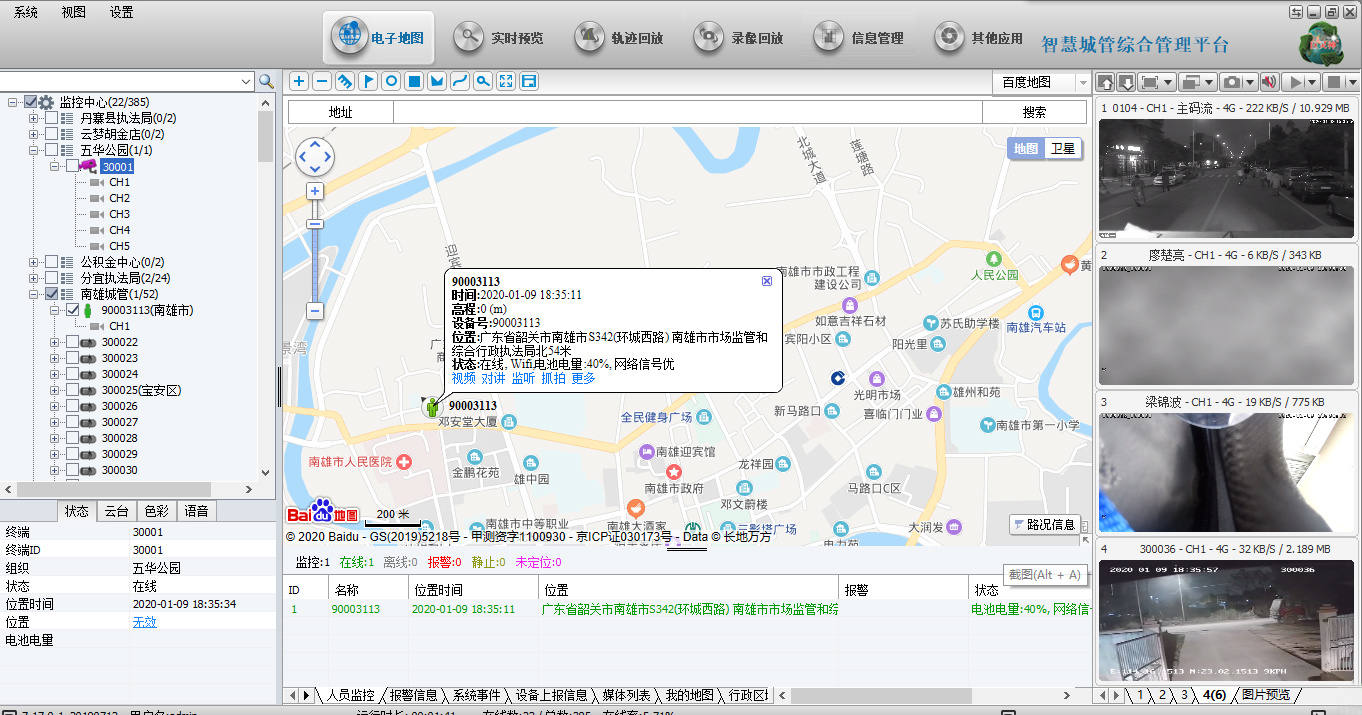
Task: Expand the 公积金中心 node
Action: click(x=35, y=262)
